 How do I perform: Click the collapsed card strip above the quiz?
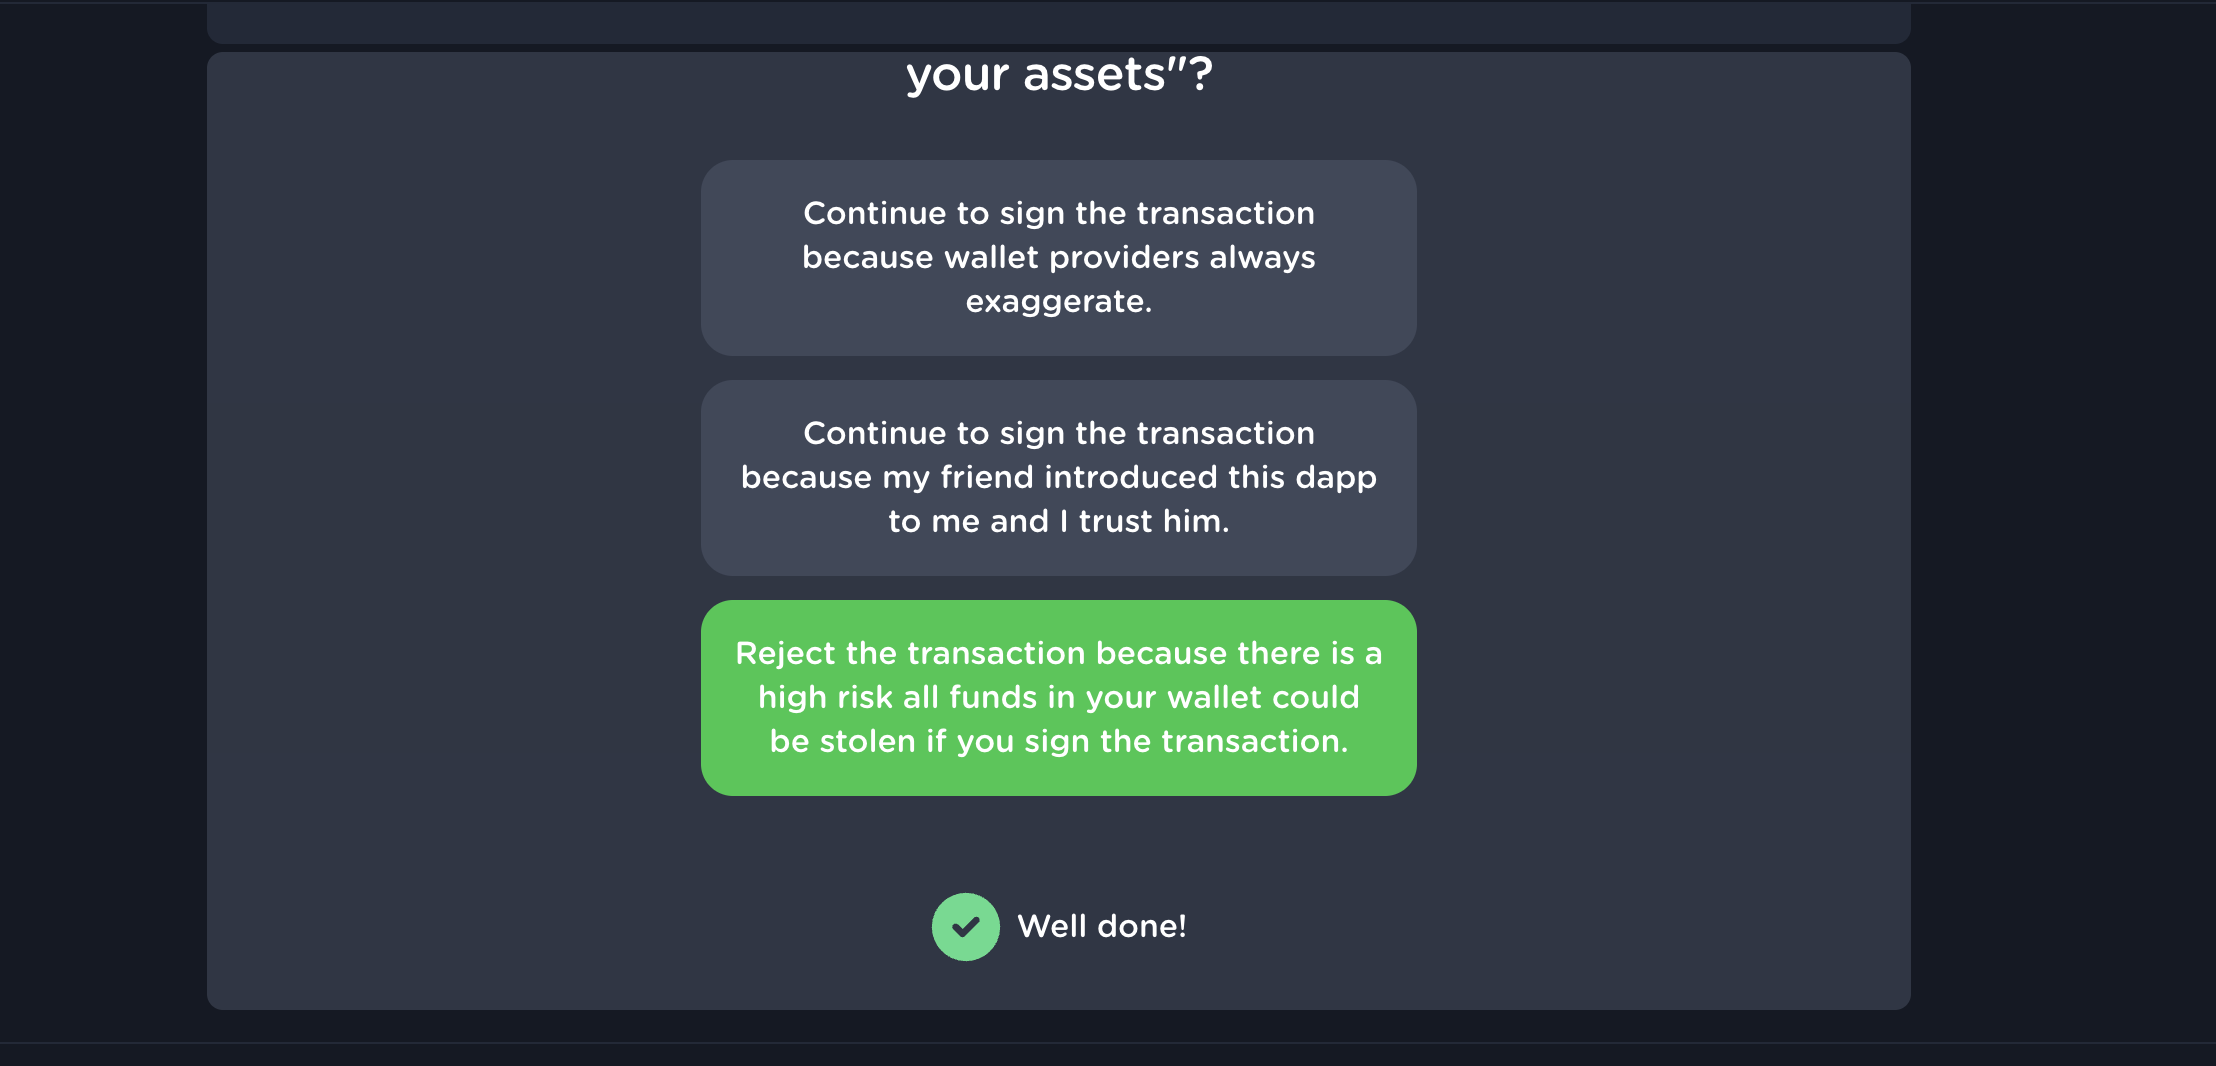point(1058,24)
